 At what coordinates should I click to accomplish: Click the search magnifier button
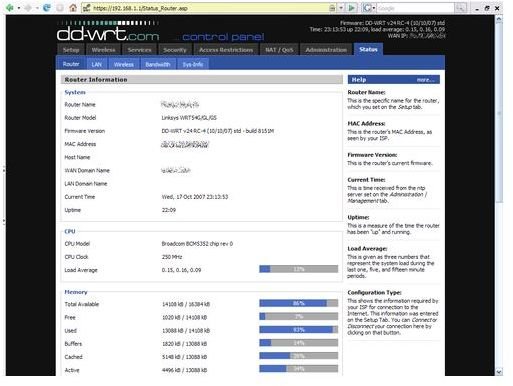pos(460,8)
